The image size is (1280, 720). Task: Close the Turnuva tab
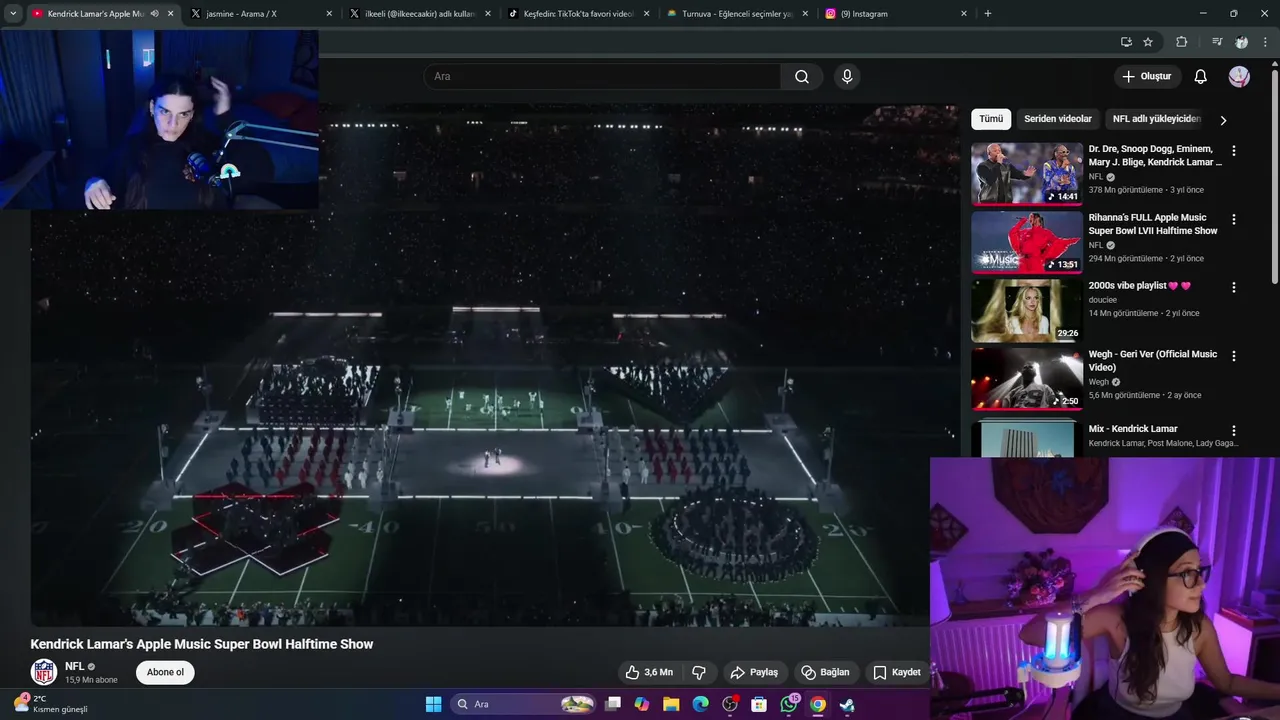806,14
